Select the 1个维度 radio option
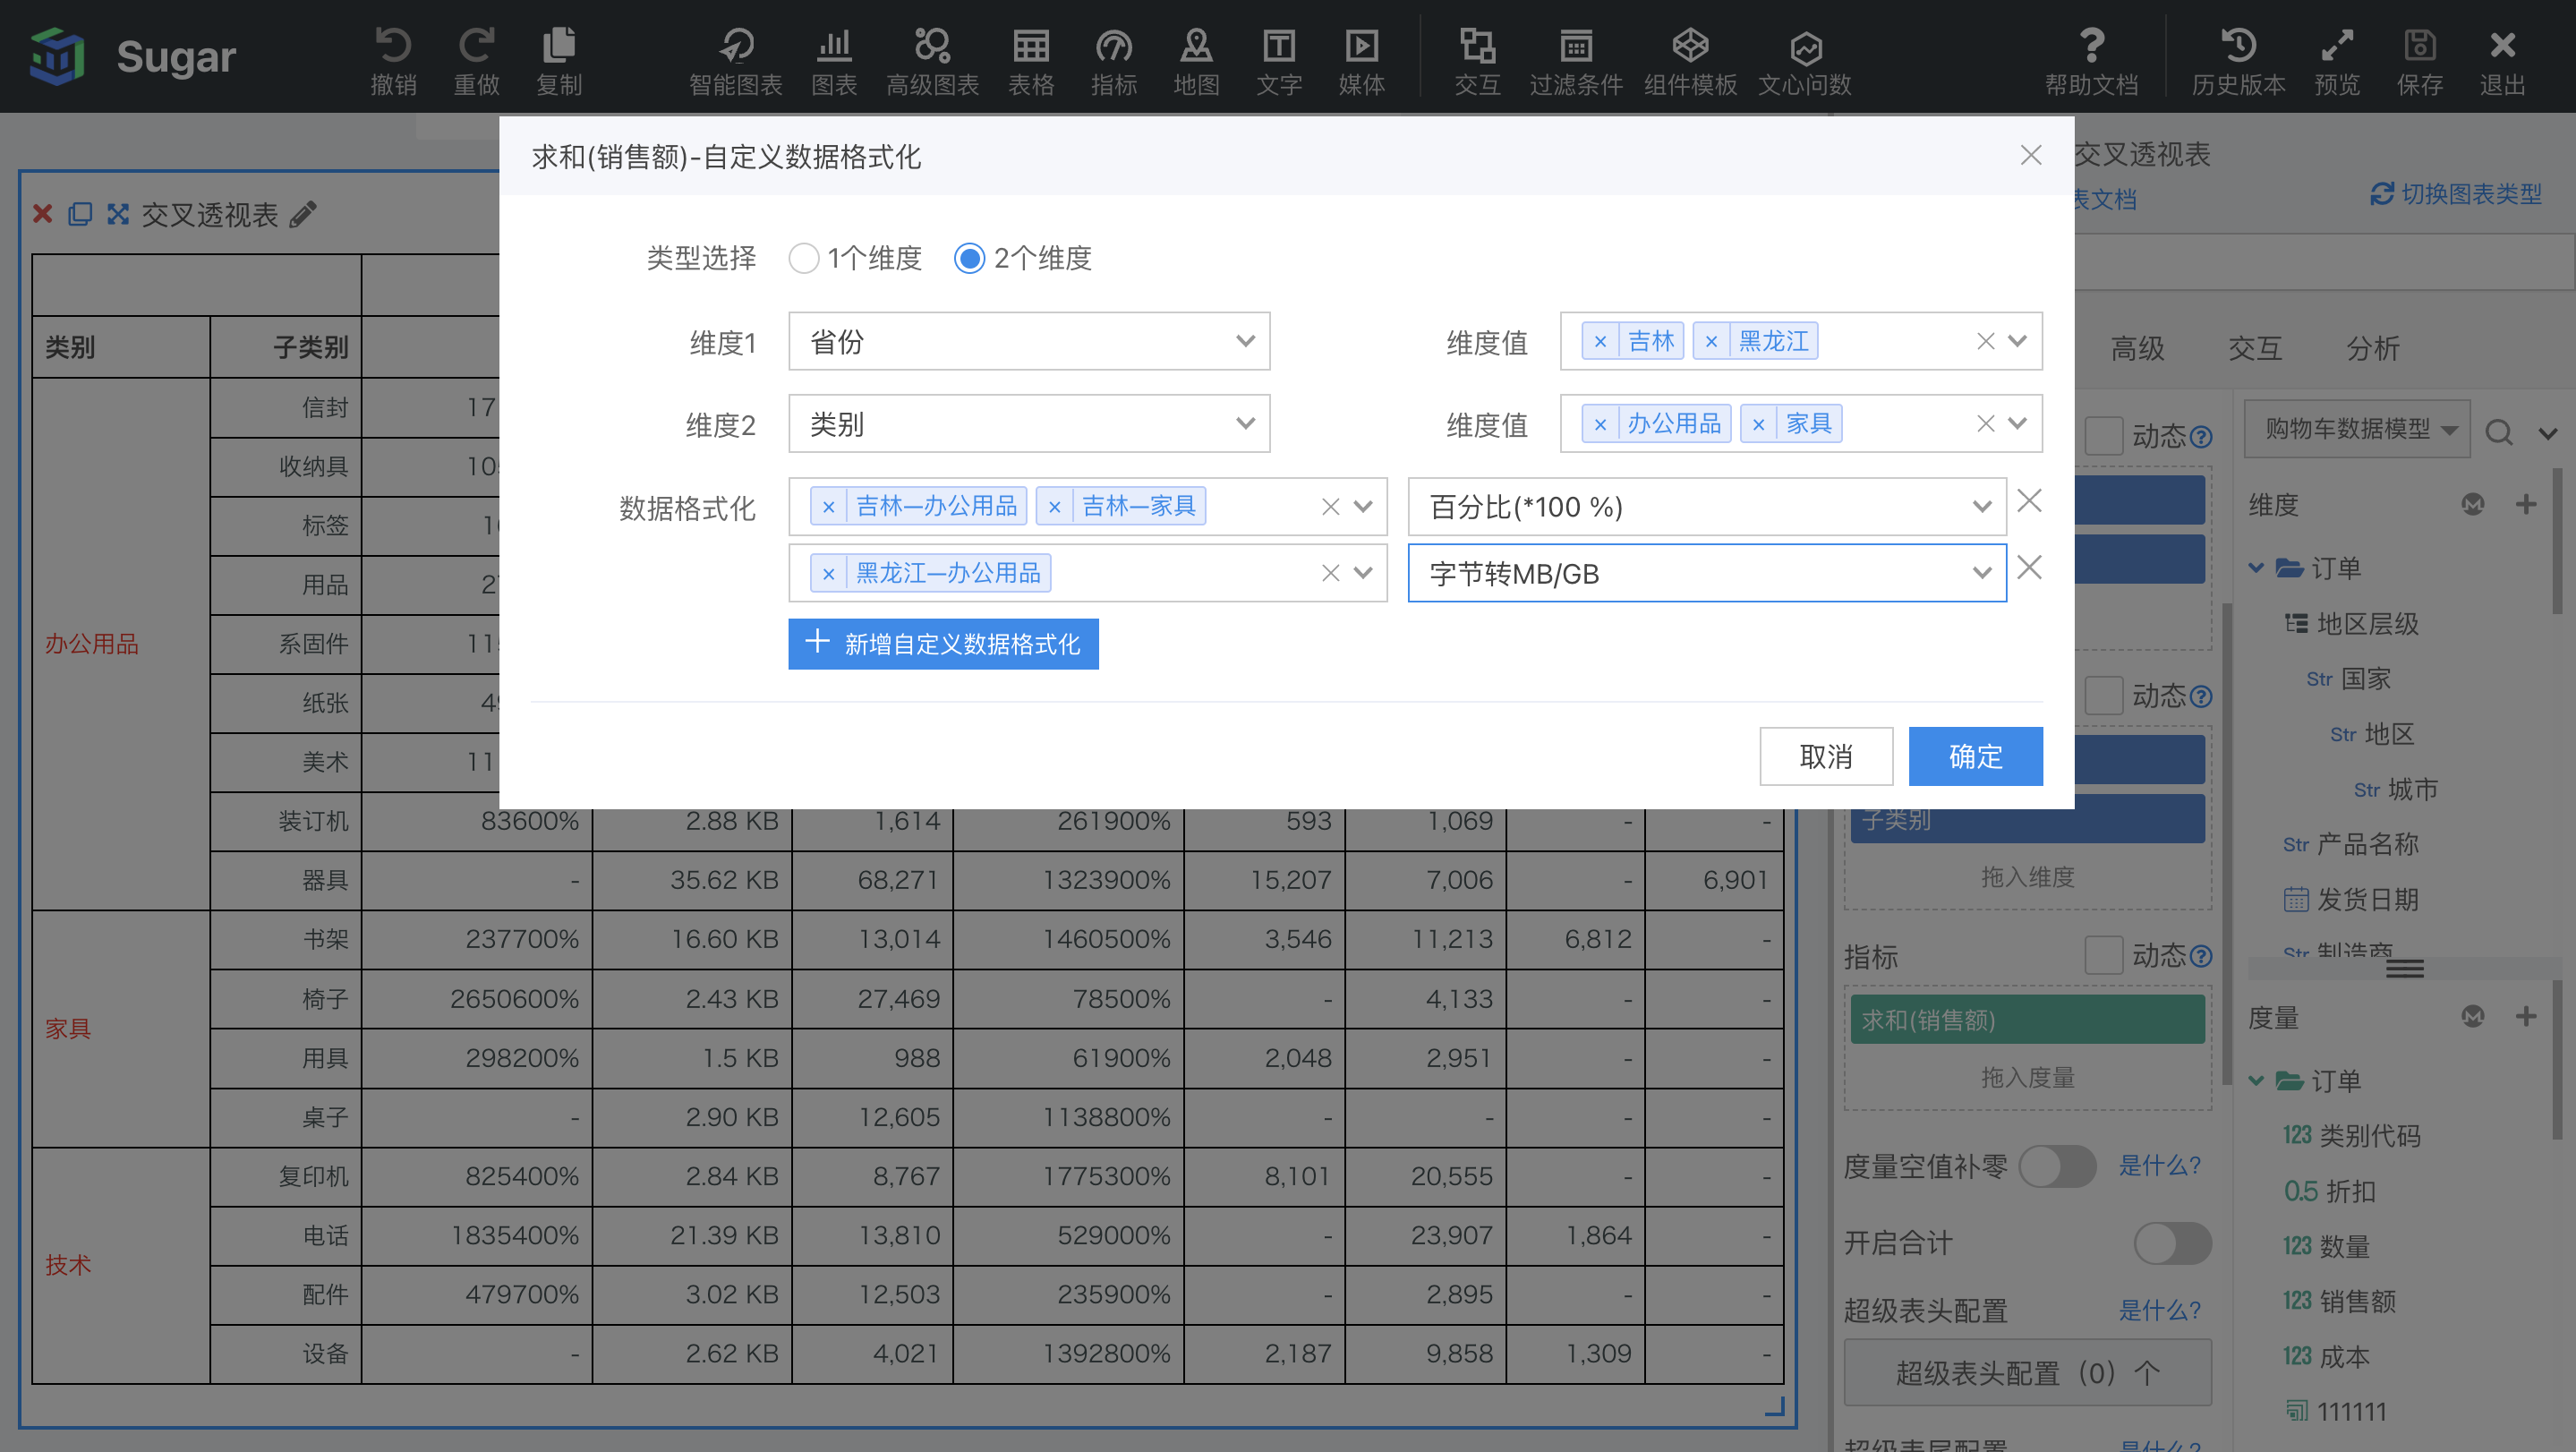The width and height of the screenshot is (2576, 1452). pos(803,258)
